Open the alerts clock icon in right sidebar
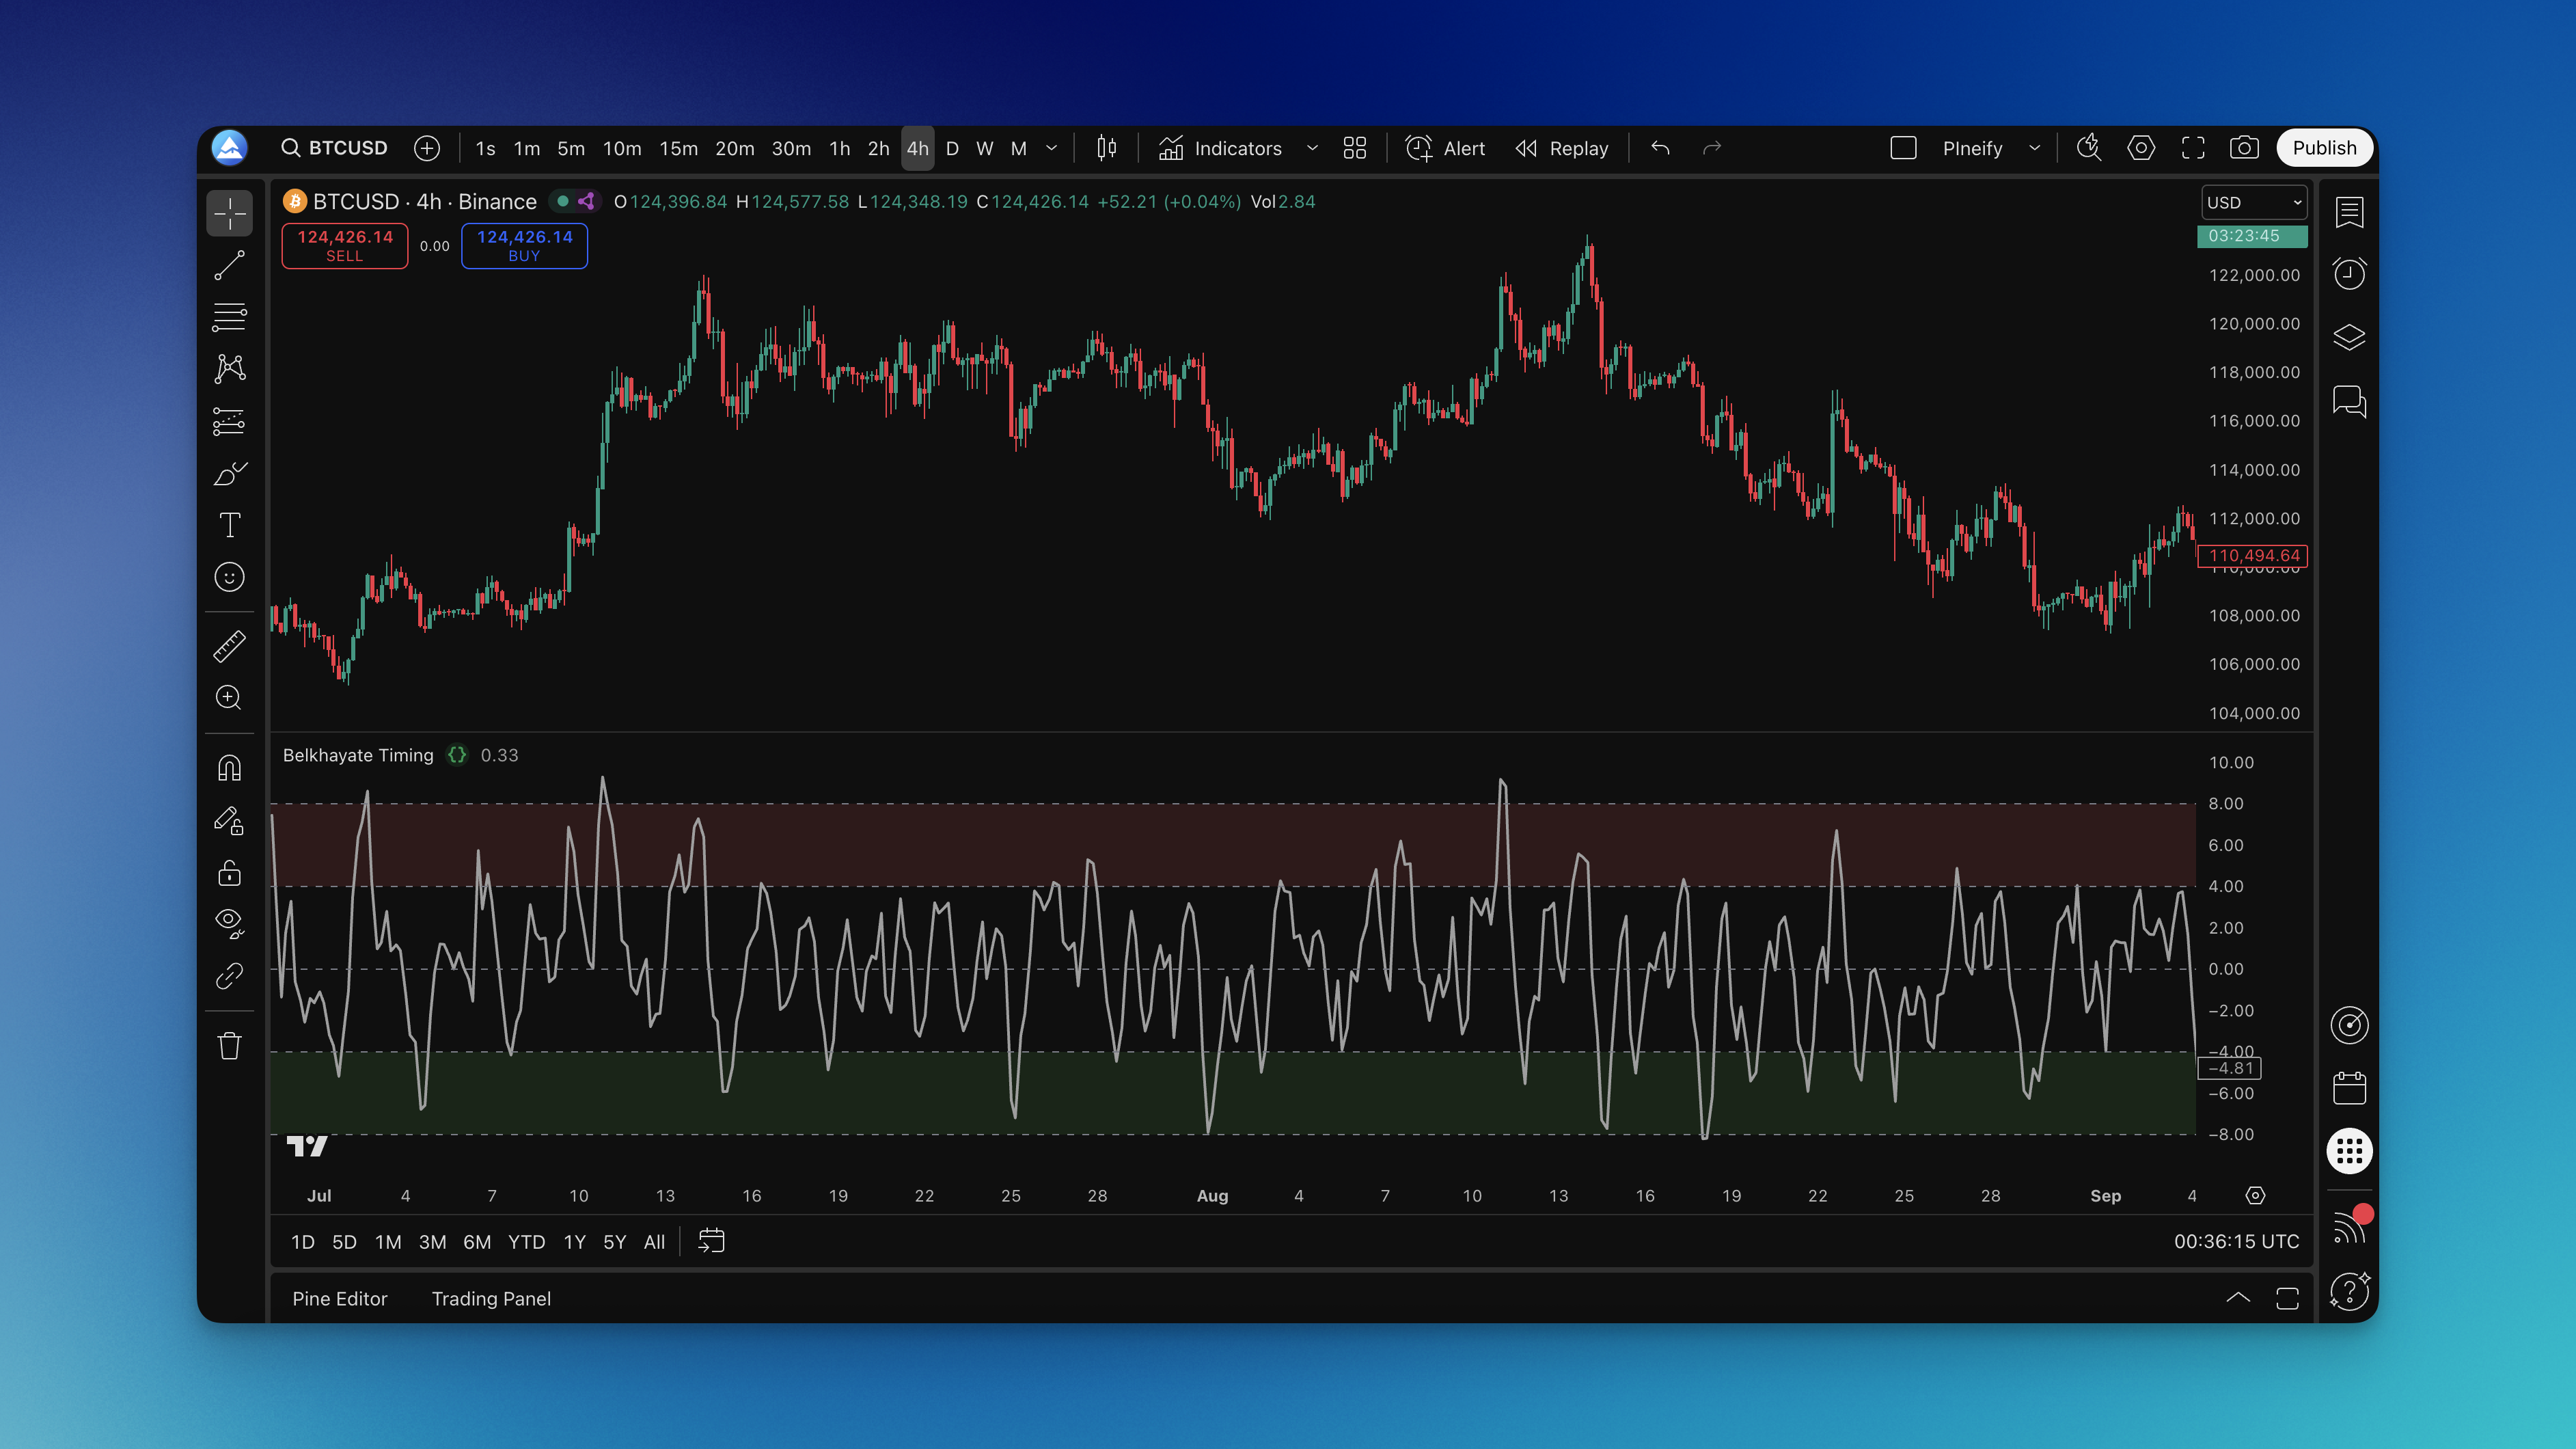 [x=2349, y=273]
